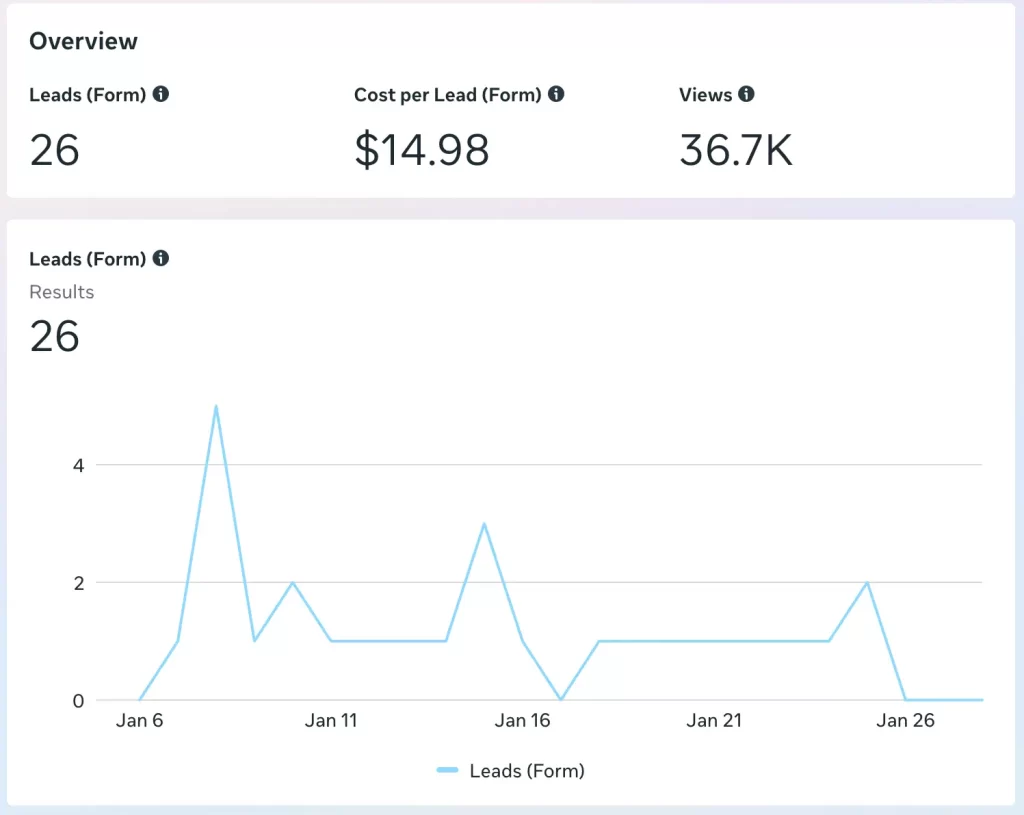The height and width of the screenshot is (815, 1024).
Task: Toggle the Leads (Form) legend label
Action: pyautogui.click(x=527, y=771)
